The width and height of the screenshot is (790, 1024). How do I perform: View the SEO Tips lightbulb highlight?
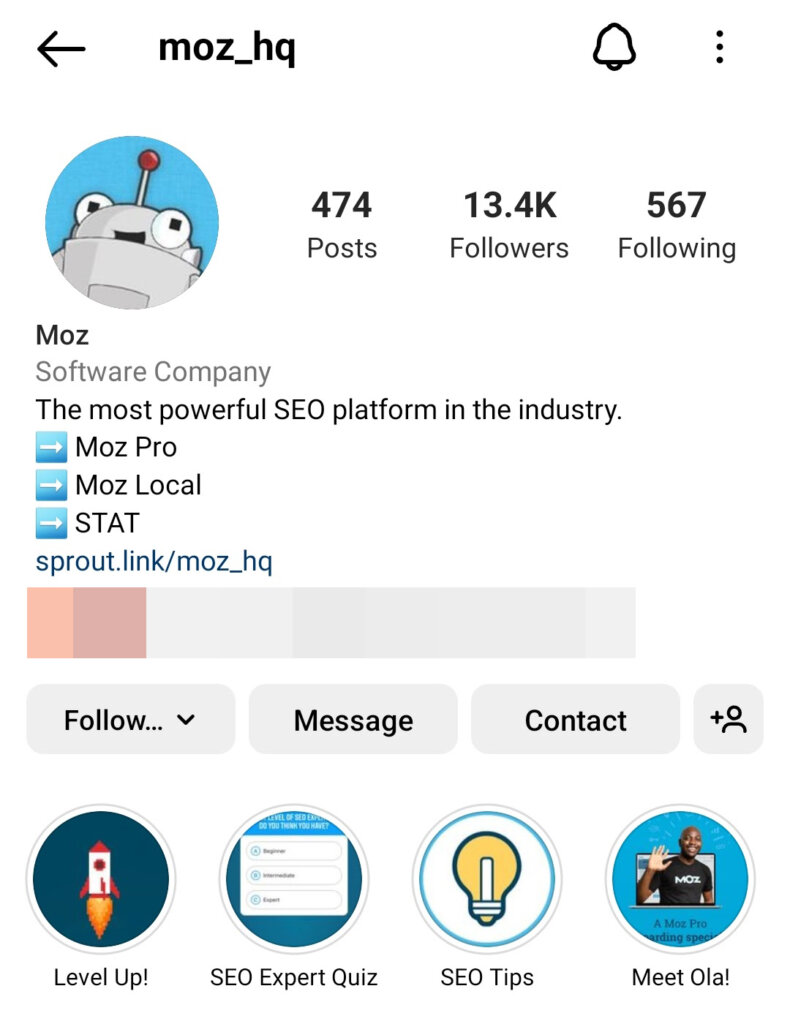pyautogui.click(x=485, y=878)
